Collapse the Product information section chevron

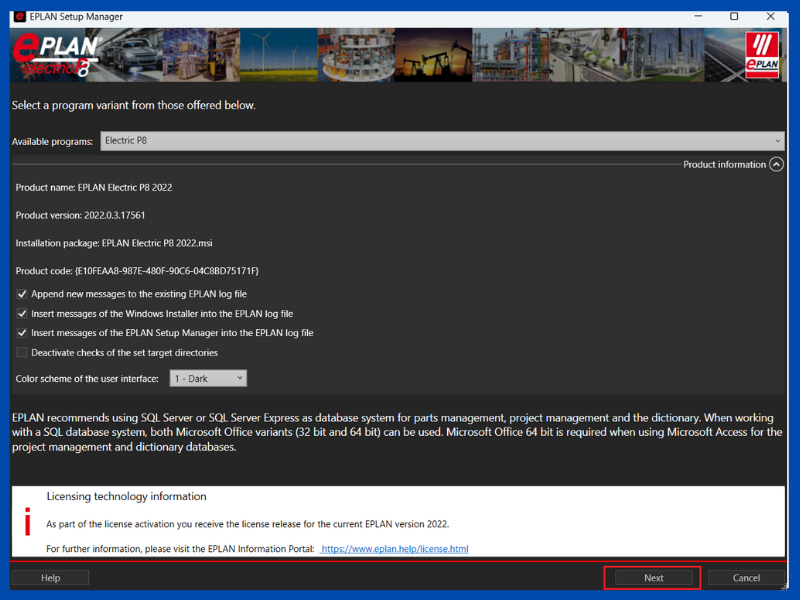tap(776, 164)
